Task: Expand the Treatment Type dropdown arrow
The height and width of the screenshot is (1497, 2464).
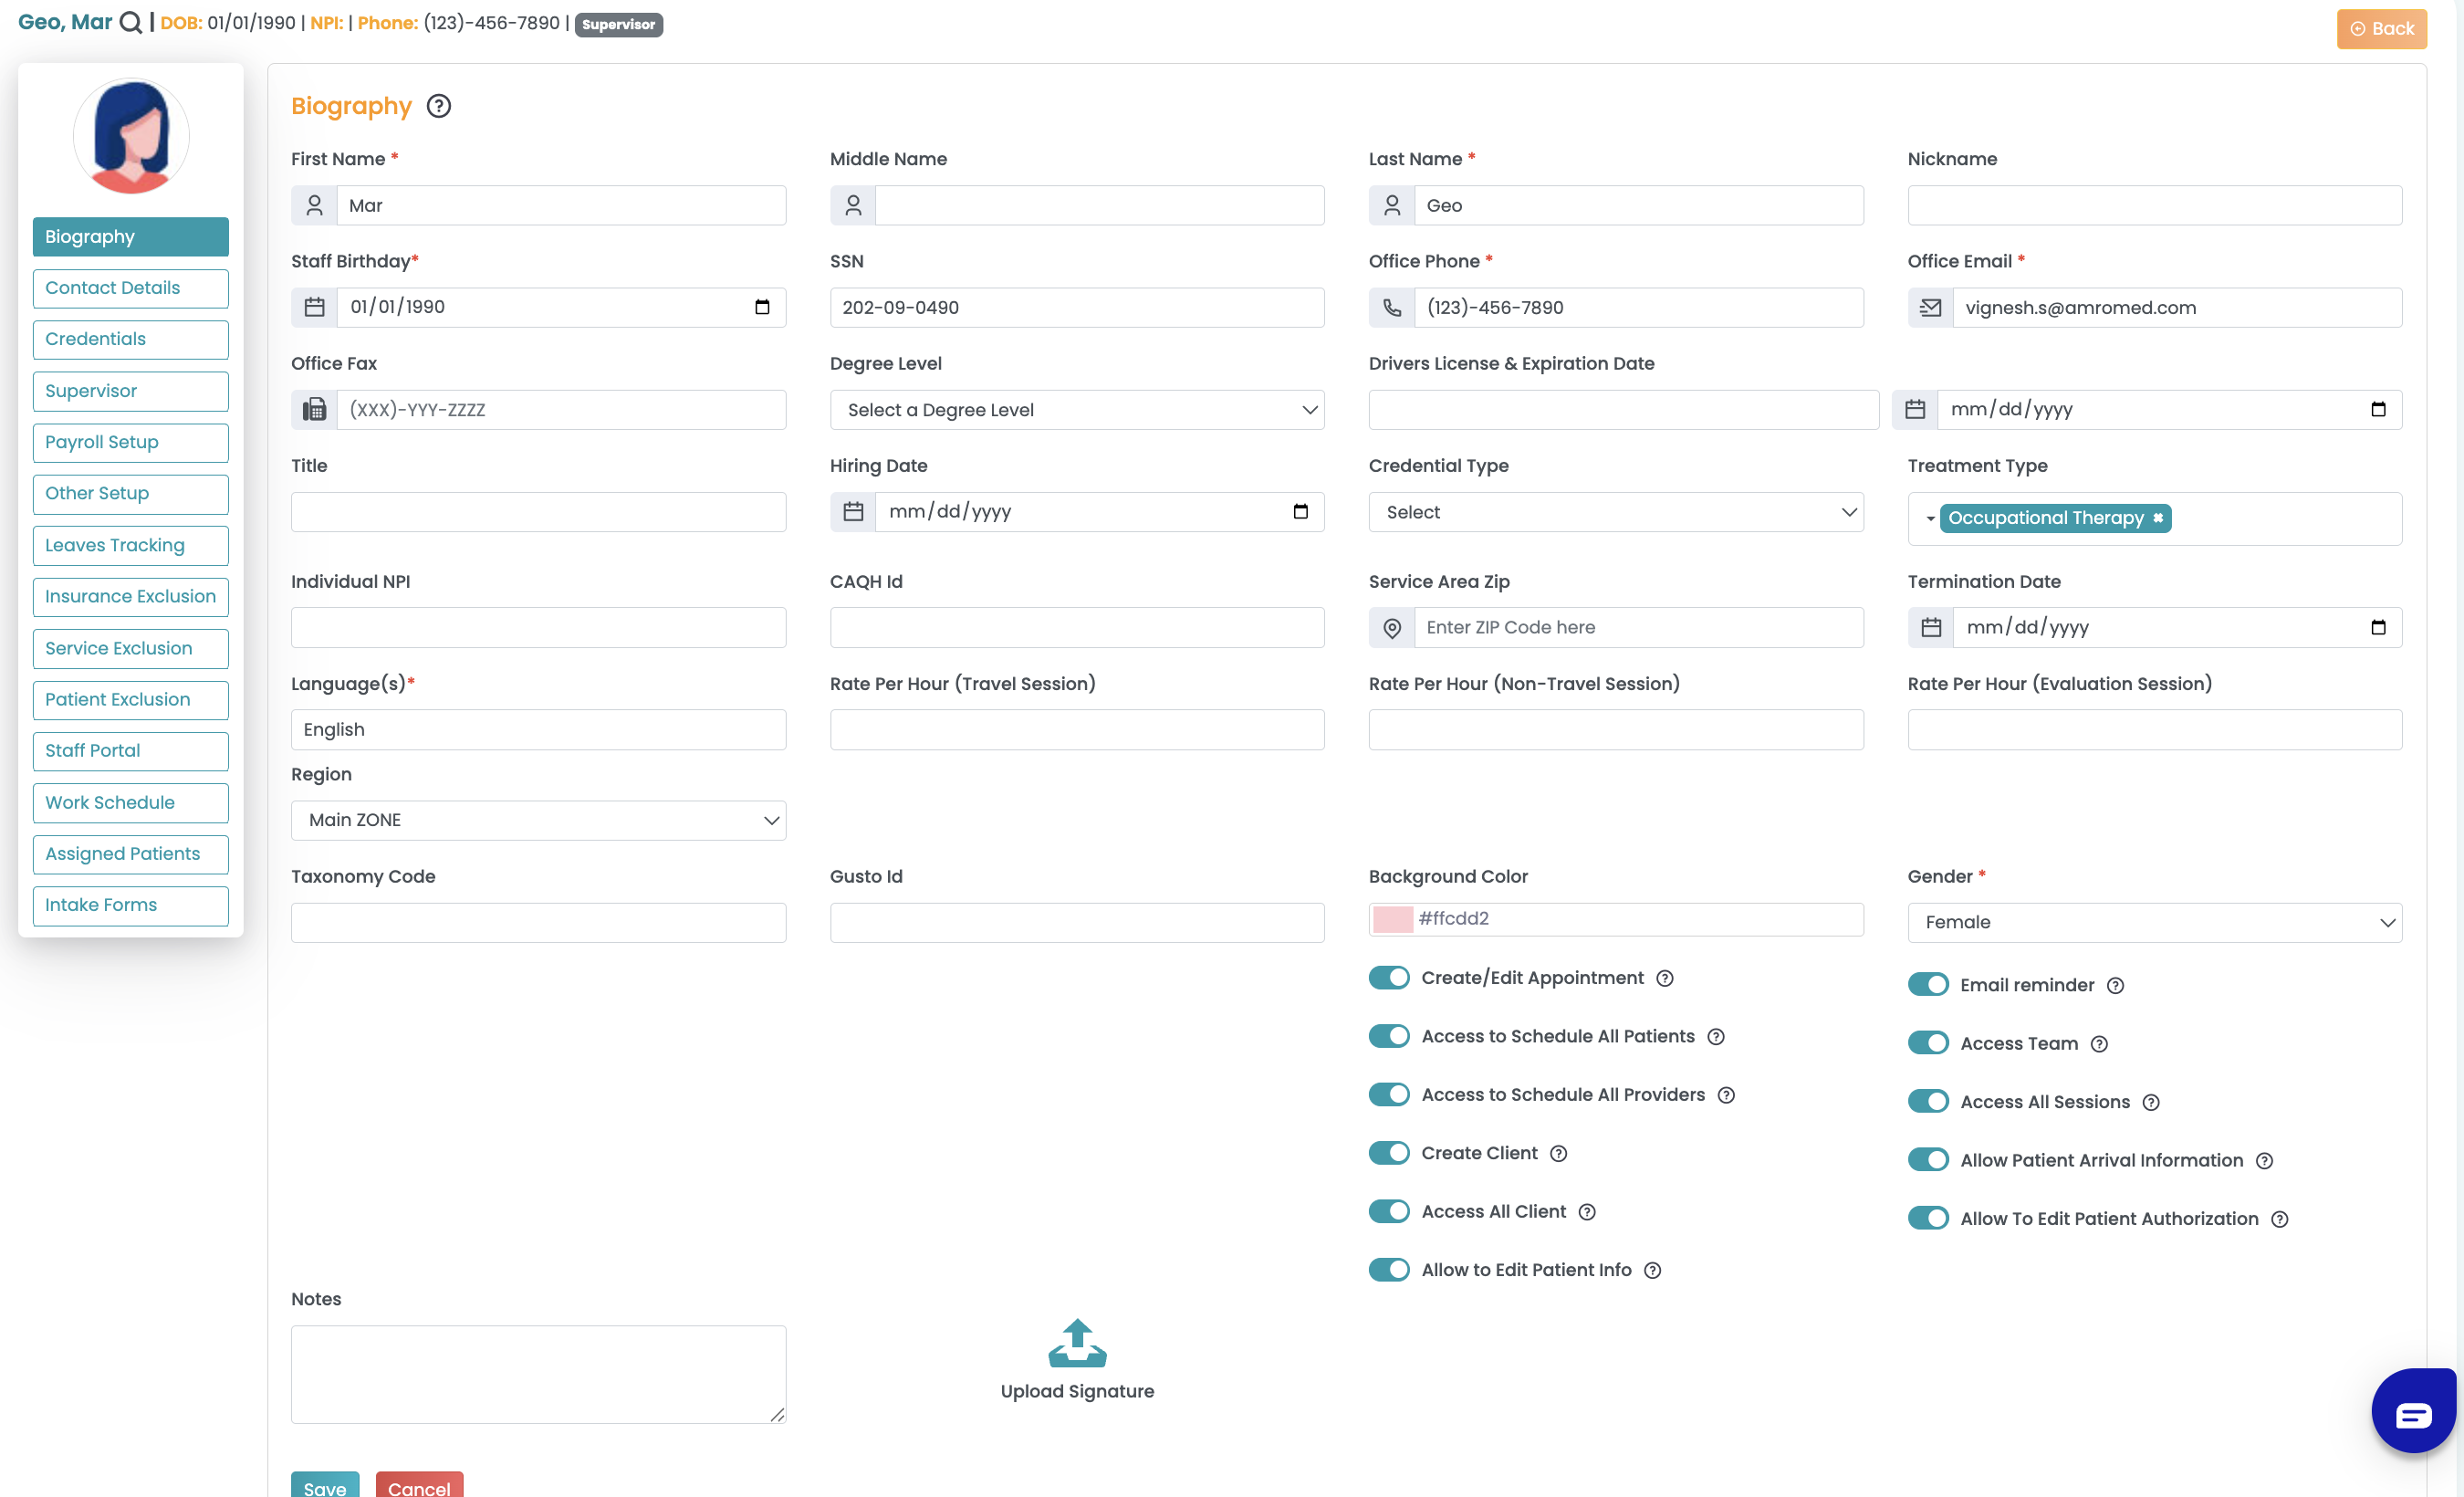Action: [x=1930, y=519]
